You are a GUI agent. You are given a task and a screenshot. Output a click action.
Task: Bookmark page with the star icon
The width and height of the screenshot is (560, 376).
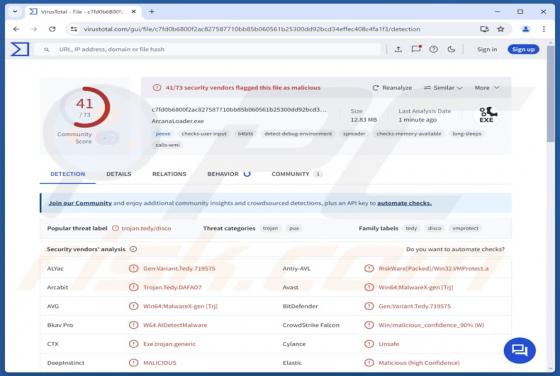(501, 29)
